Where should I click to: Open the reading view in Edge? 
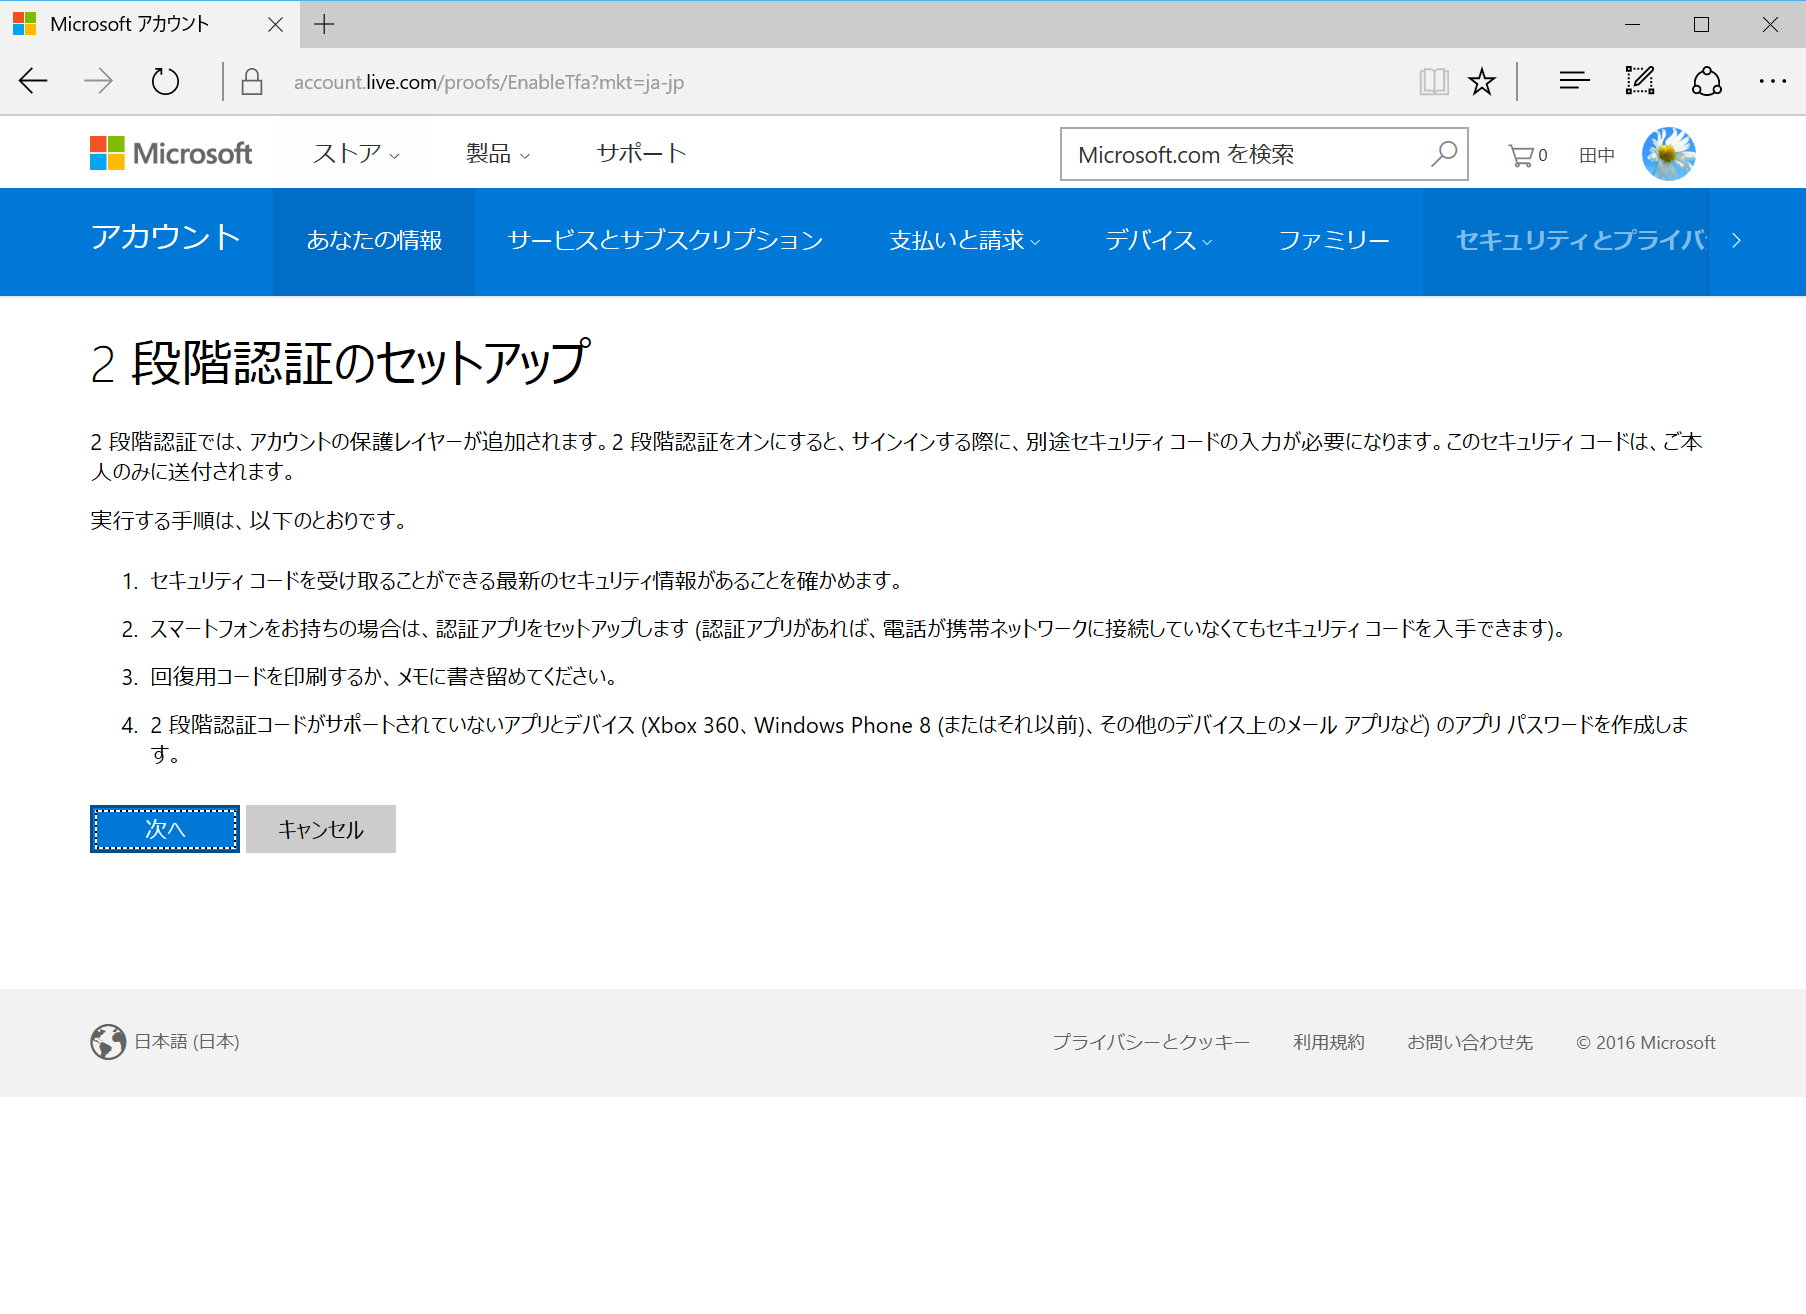1434,81
